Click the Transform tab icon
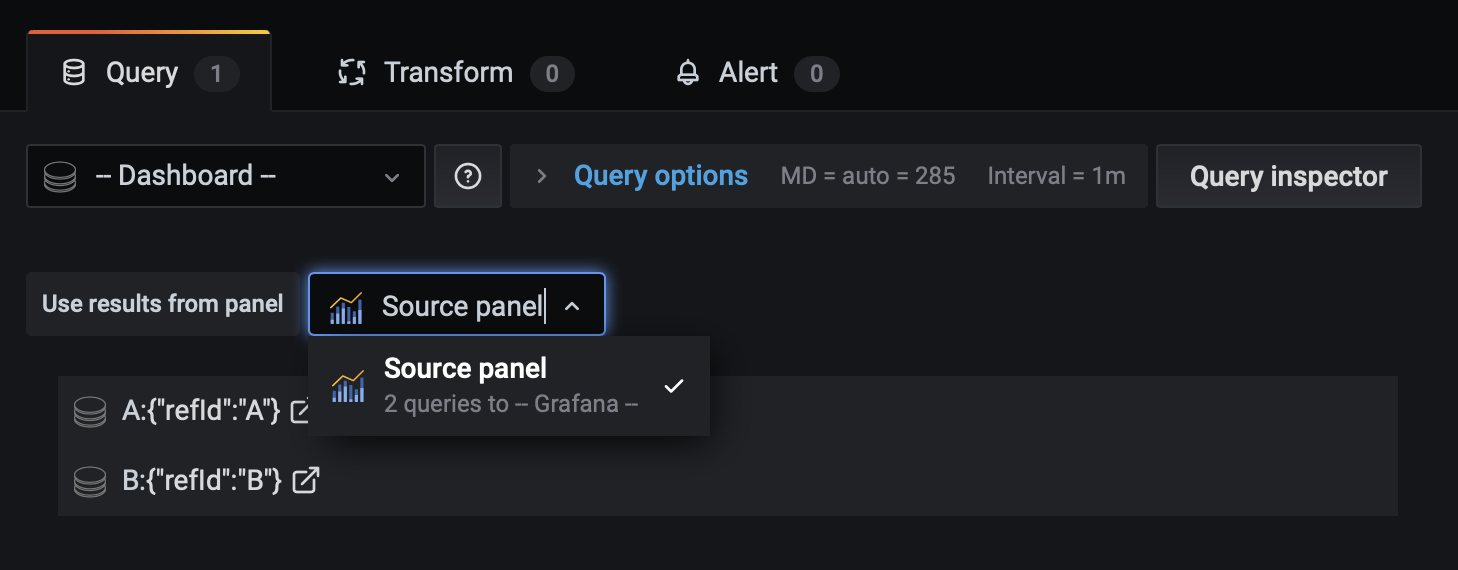 tap(352, 73)
